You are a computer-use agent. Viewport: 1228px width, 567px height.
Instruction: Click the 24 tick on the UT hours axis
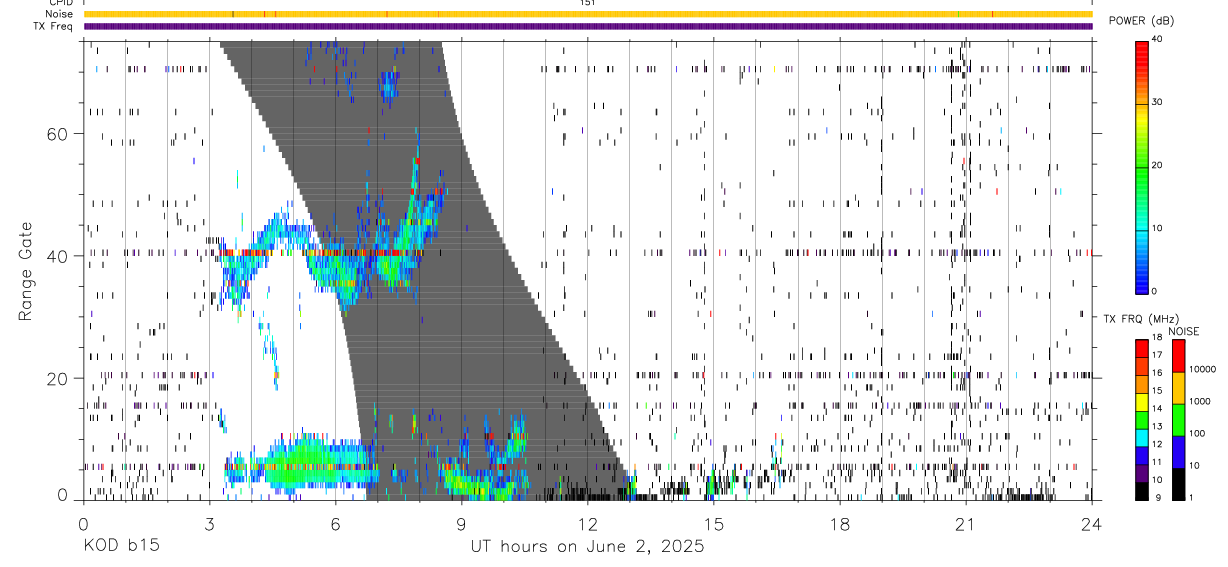(1092, 523)
